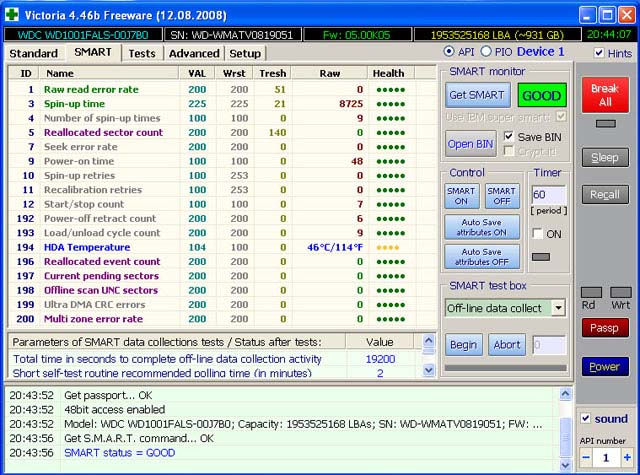Check the Timer ON checkbox
The image size is (640, 475).
[x=538, y=233]
